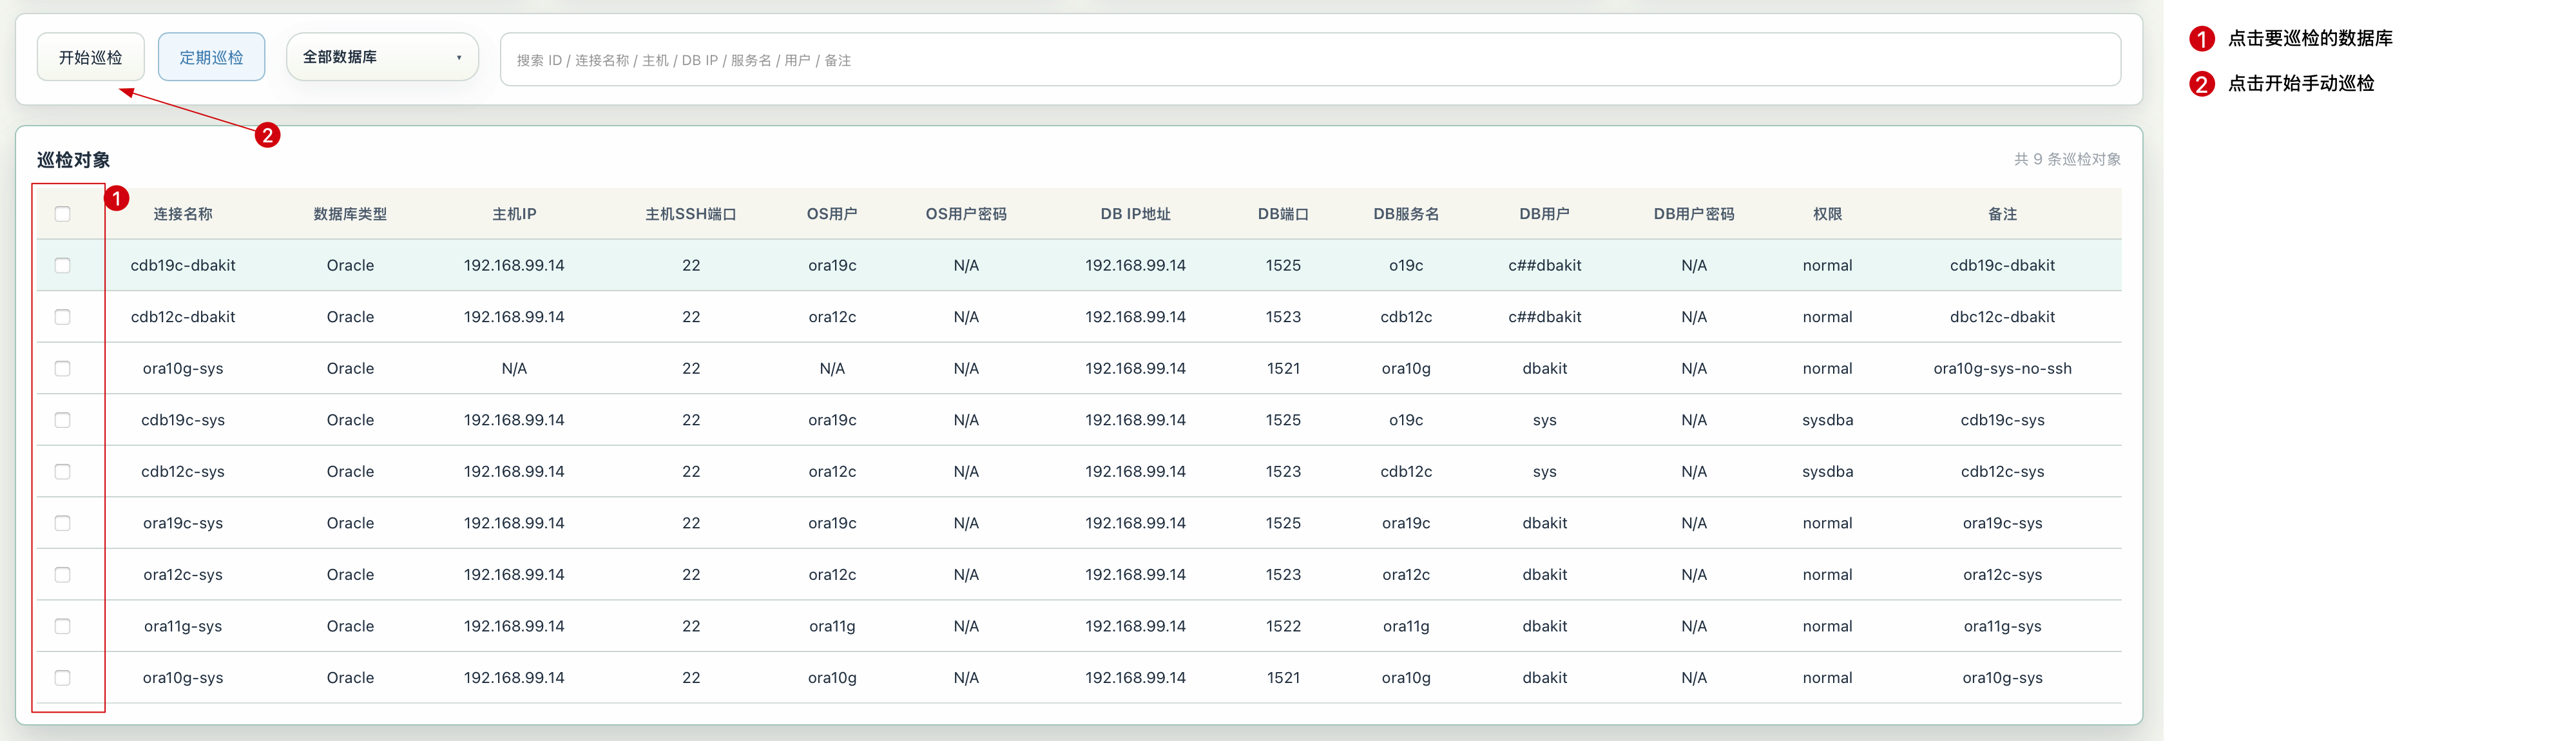Click the remark ora19c-sys cell
The height and width of the screenshot is (741, 2576).
(x=2002, y=523)
